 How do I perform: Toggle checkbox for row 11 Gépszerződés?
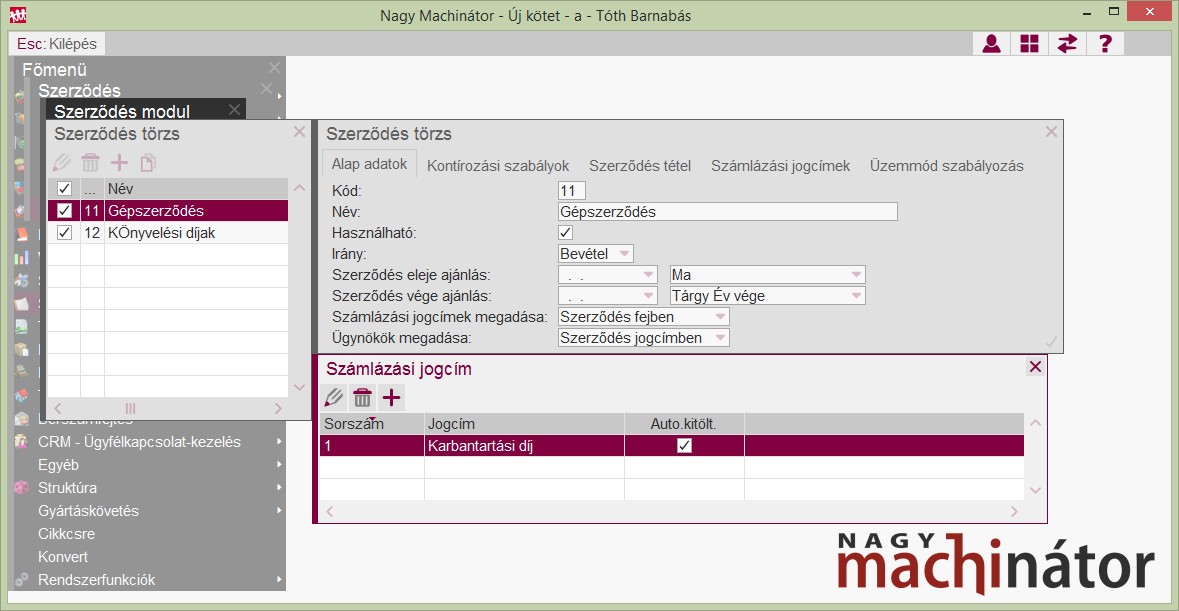(x=65, y=210)
